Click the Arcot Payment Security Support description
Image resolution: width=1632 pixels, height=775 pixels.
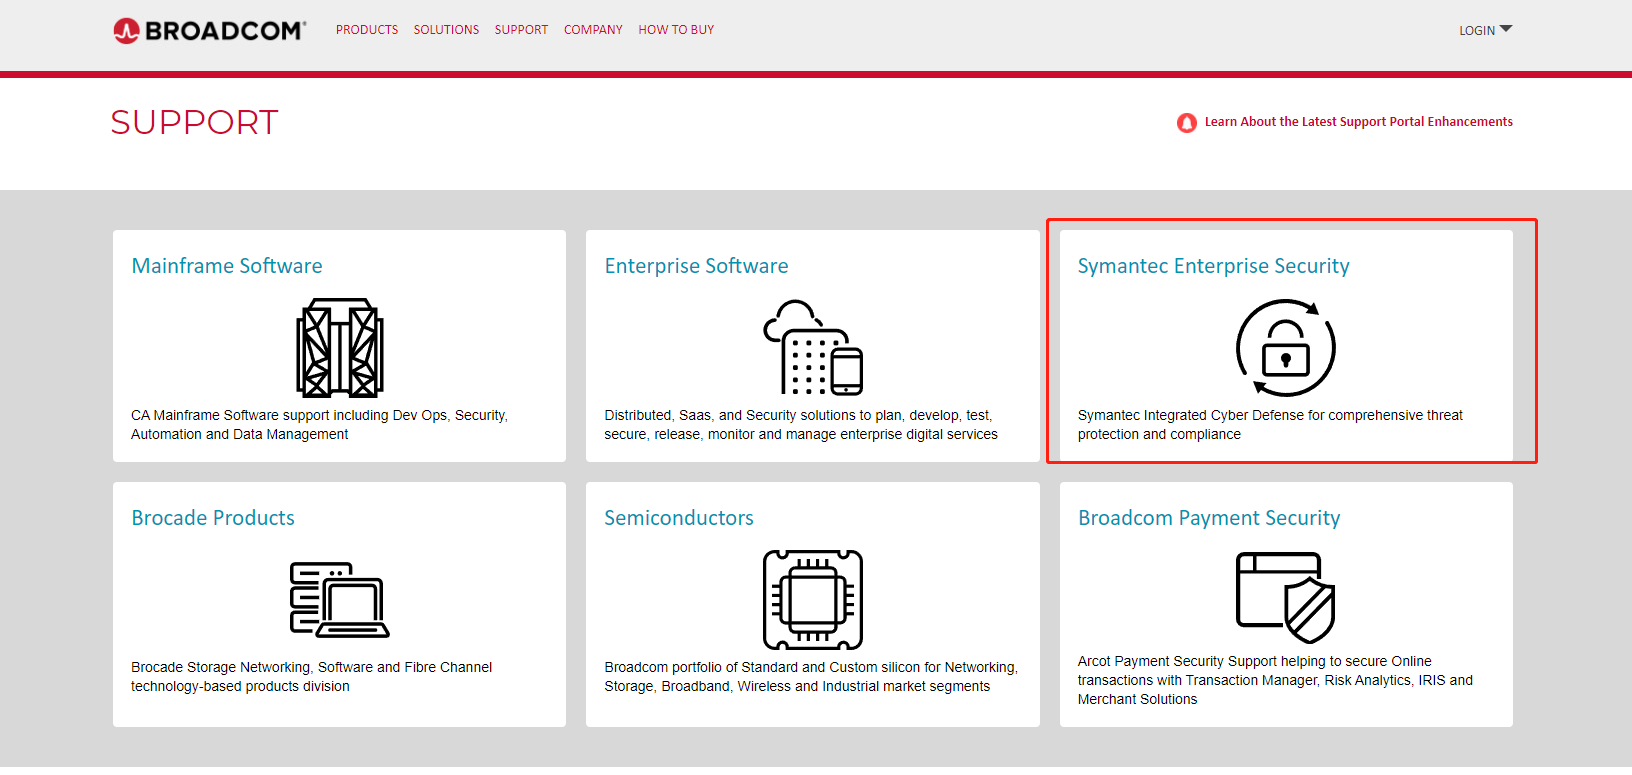click(1275, 680)
